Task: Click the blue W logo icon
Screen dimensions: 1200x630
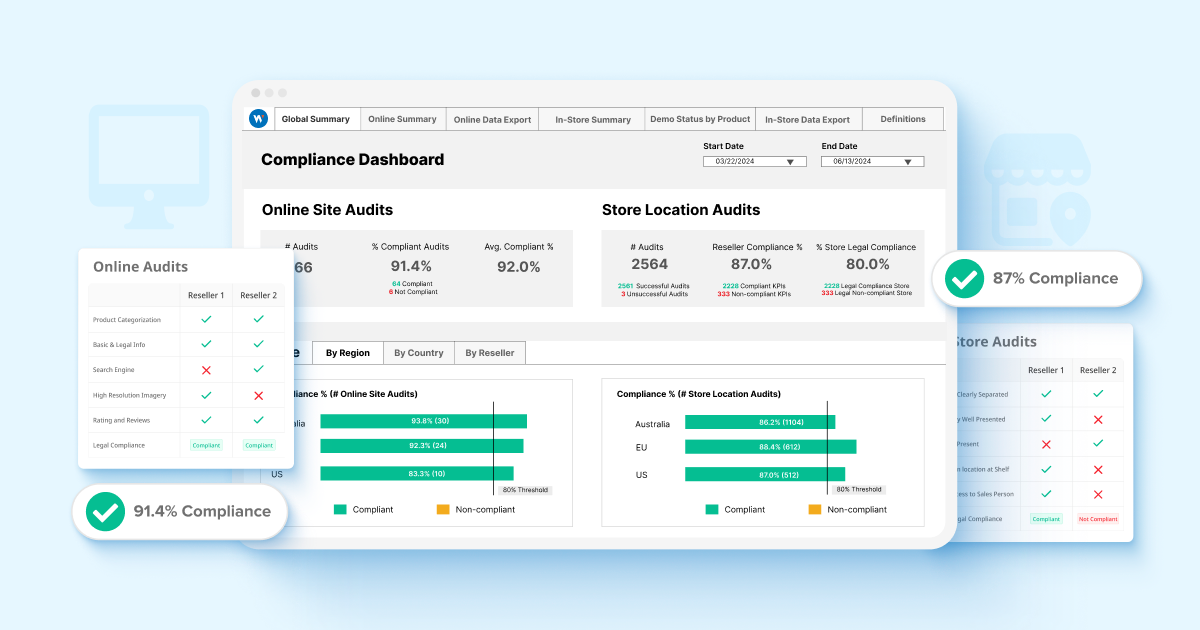Action: (258, 119)
